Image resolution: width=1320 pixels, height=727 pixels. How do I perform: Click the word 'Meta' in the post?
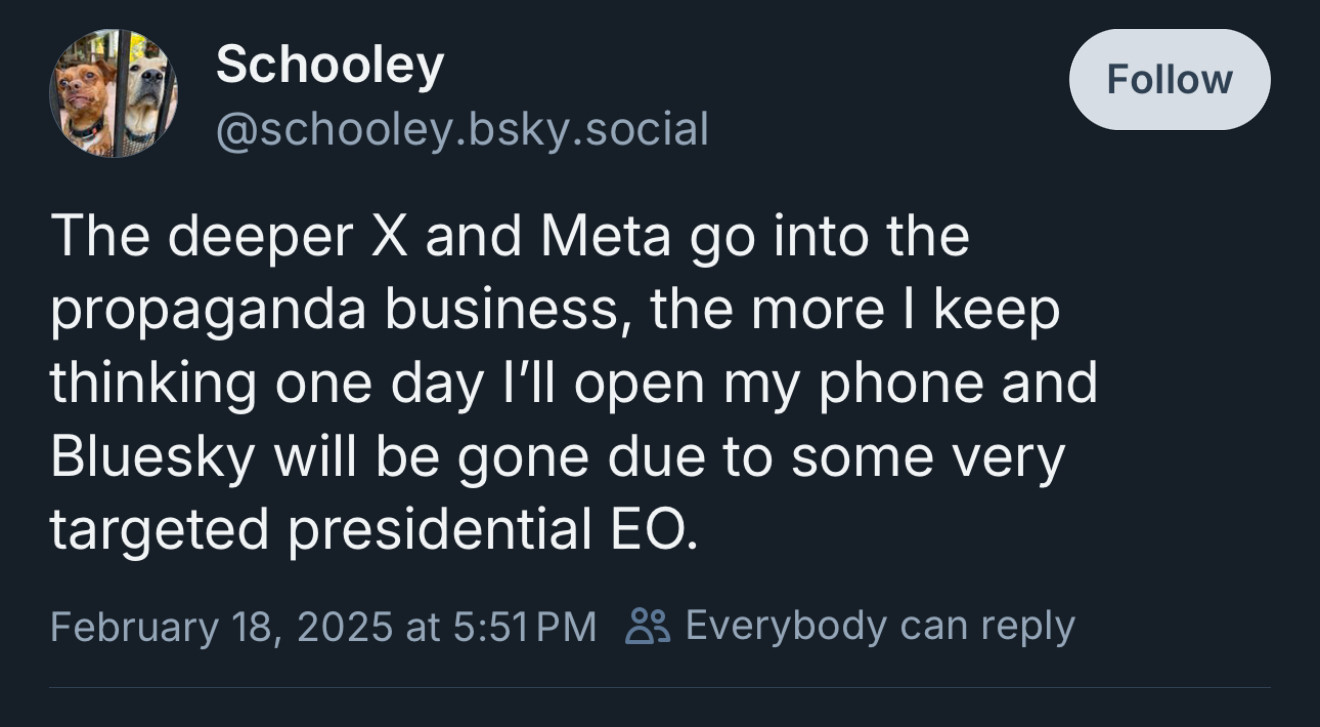click(x=605, y=236)
